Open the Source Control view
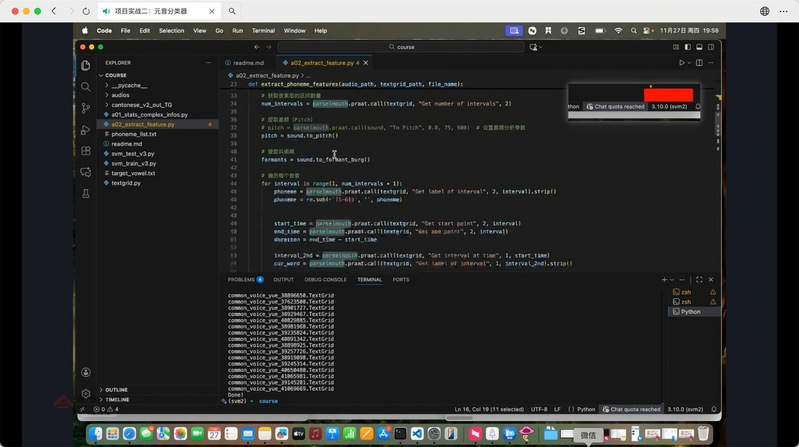This screenshot has height=447, width=799. click(86, 107)
